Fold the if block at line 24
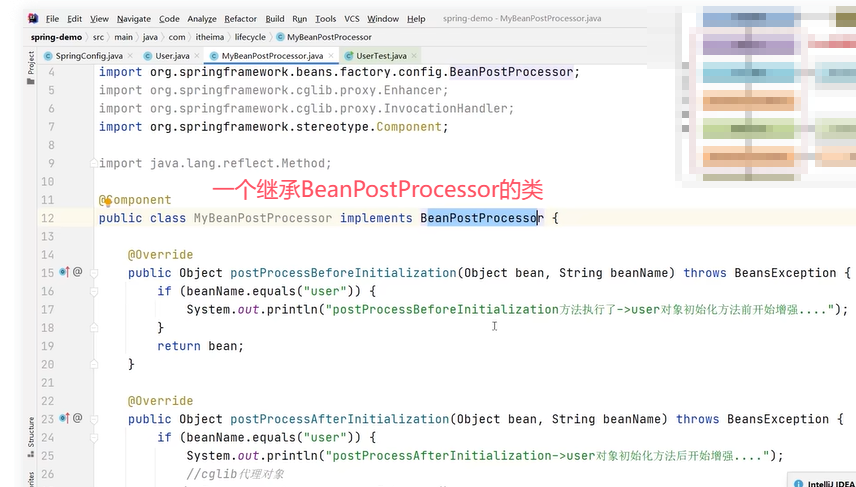Viewport: 856px width, 487px height. click(94, 437)
